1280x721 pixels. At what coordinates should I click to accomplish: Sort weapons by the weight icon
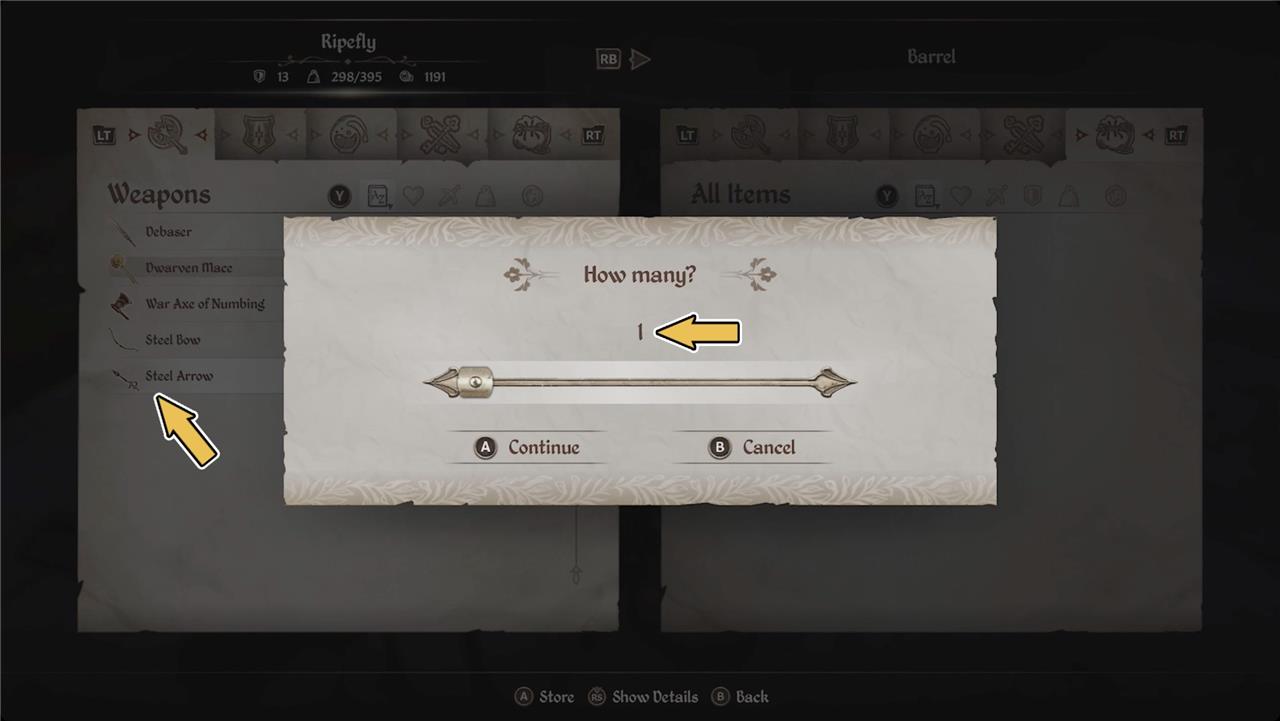click(x=485, y=195)
